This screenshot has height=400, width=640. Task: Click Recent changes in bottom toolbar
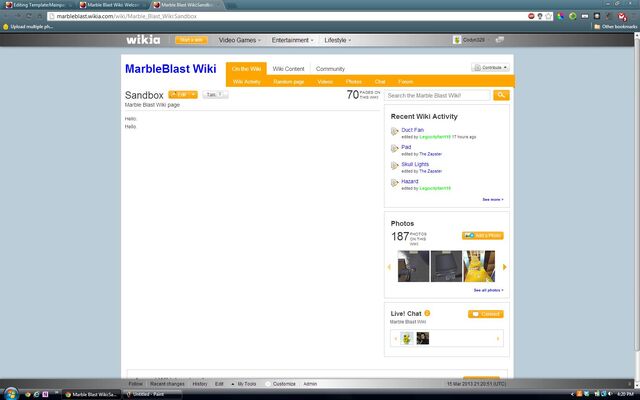[x=167, y=384]
